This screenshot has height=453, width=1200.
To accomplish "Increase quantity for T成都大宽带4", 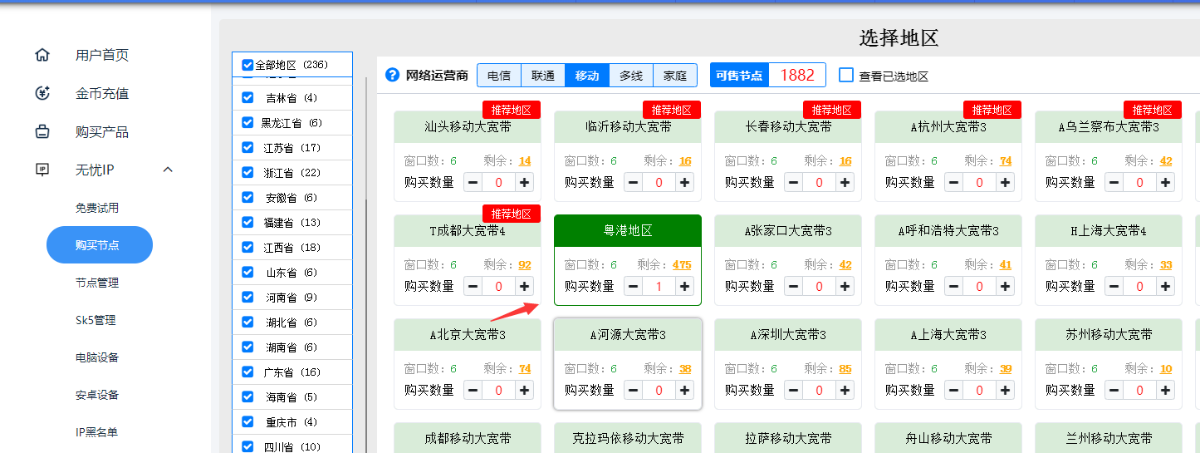I will click(524, 286).
